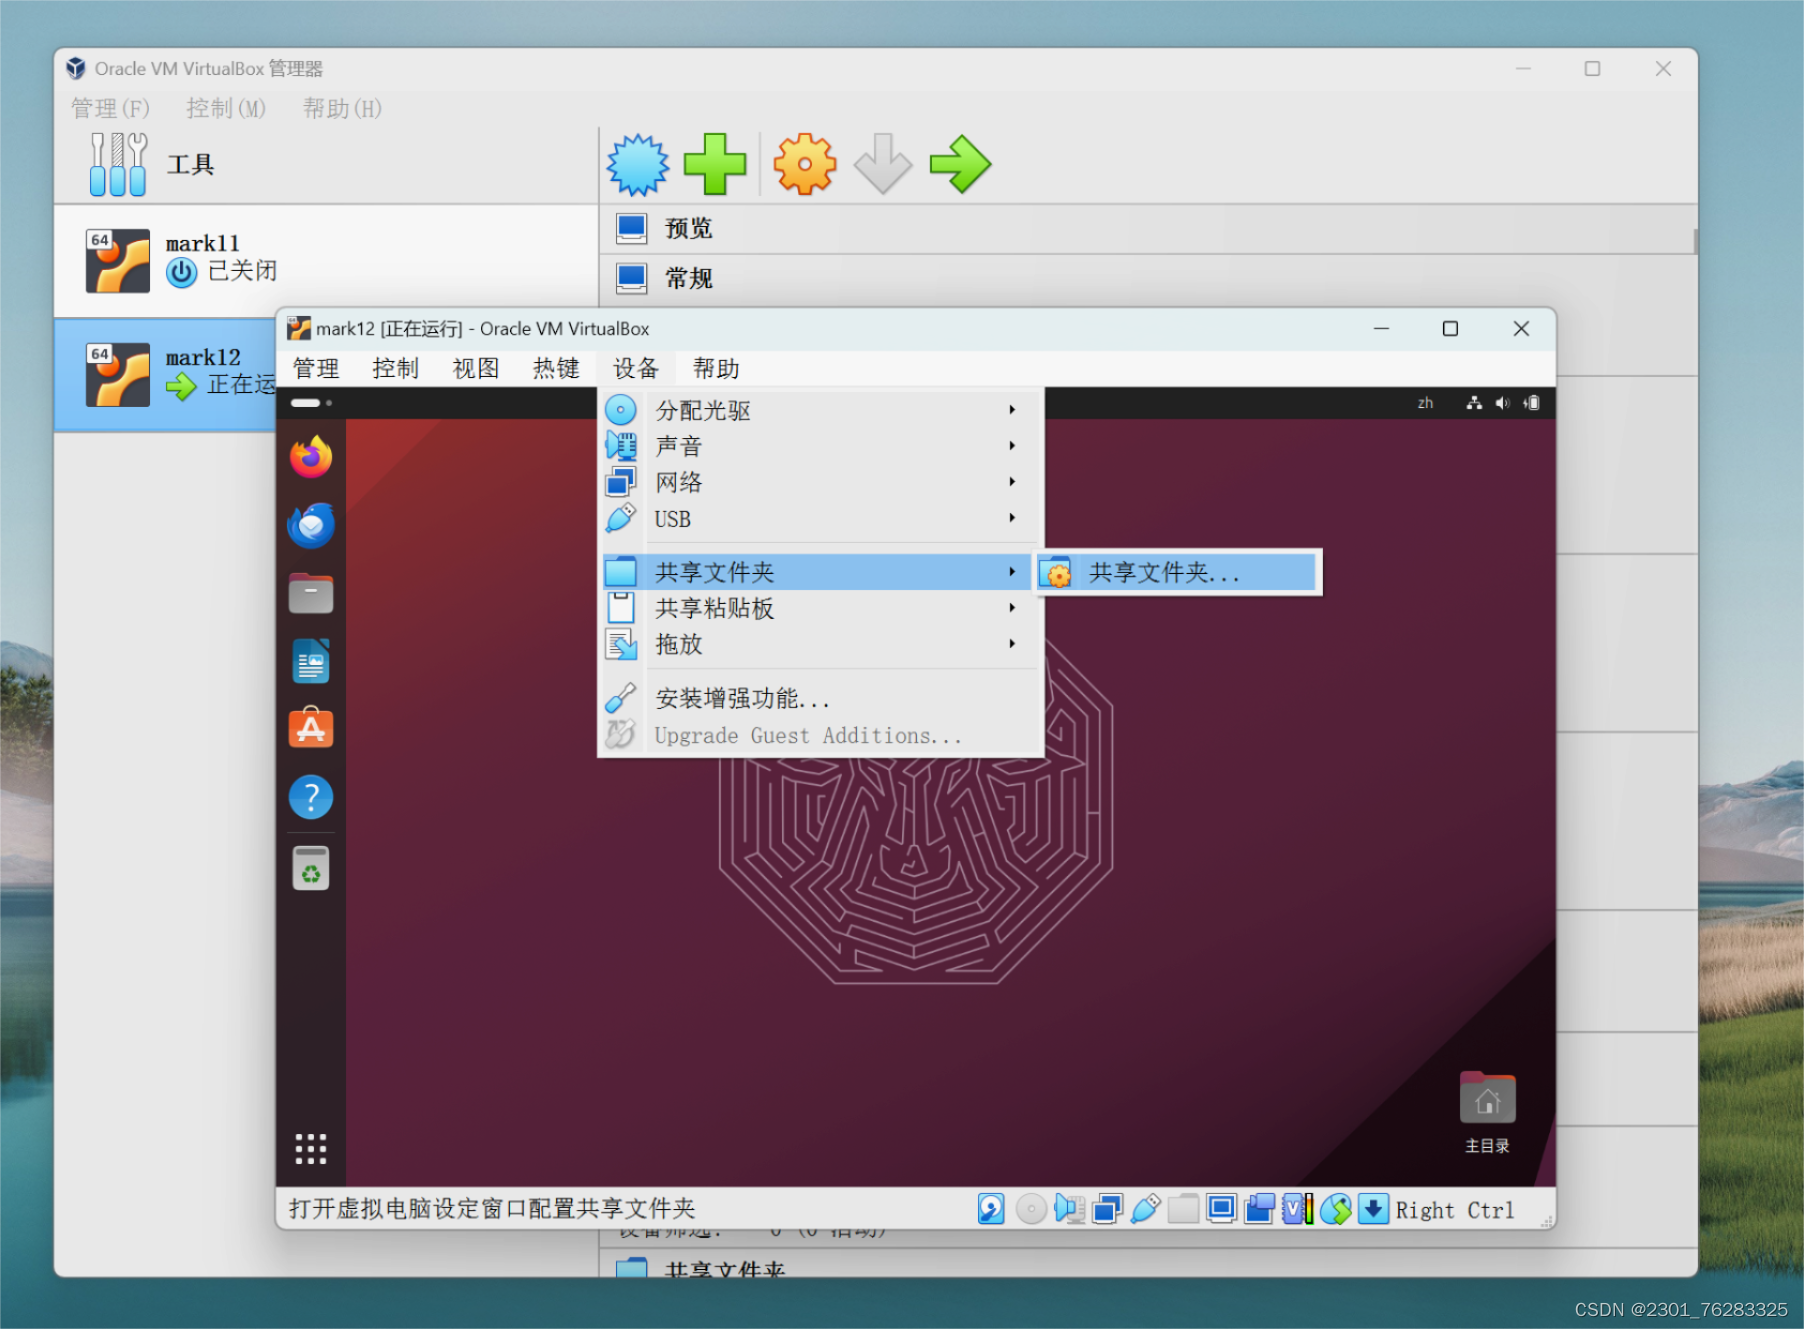Click the hard disk activity icon in the status bar
The height and width of the screenshot is (1329, 1804).
click(x=991, y=1209)
